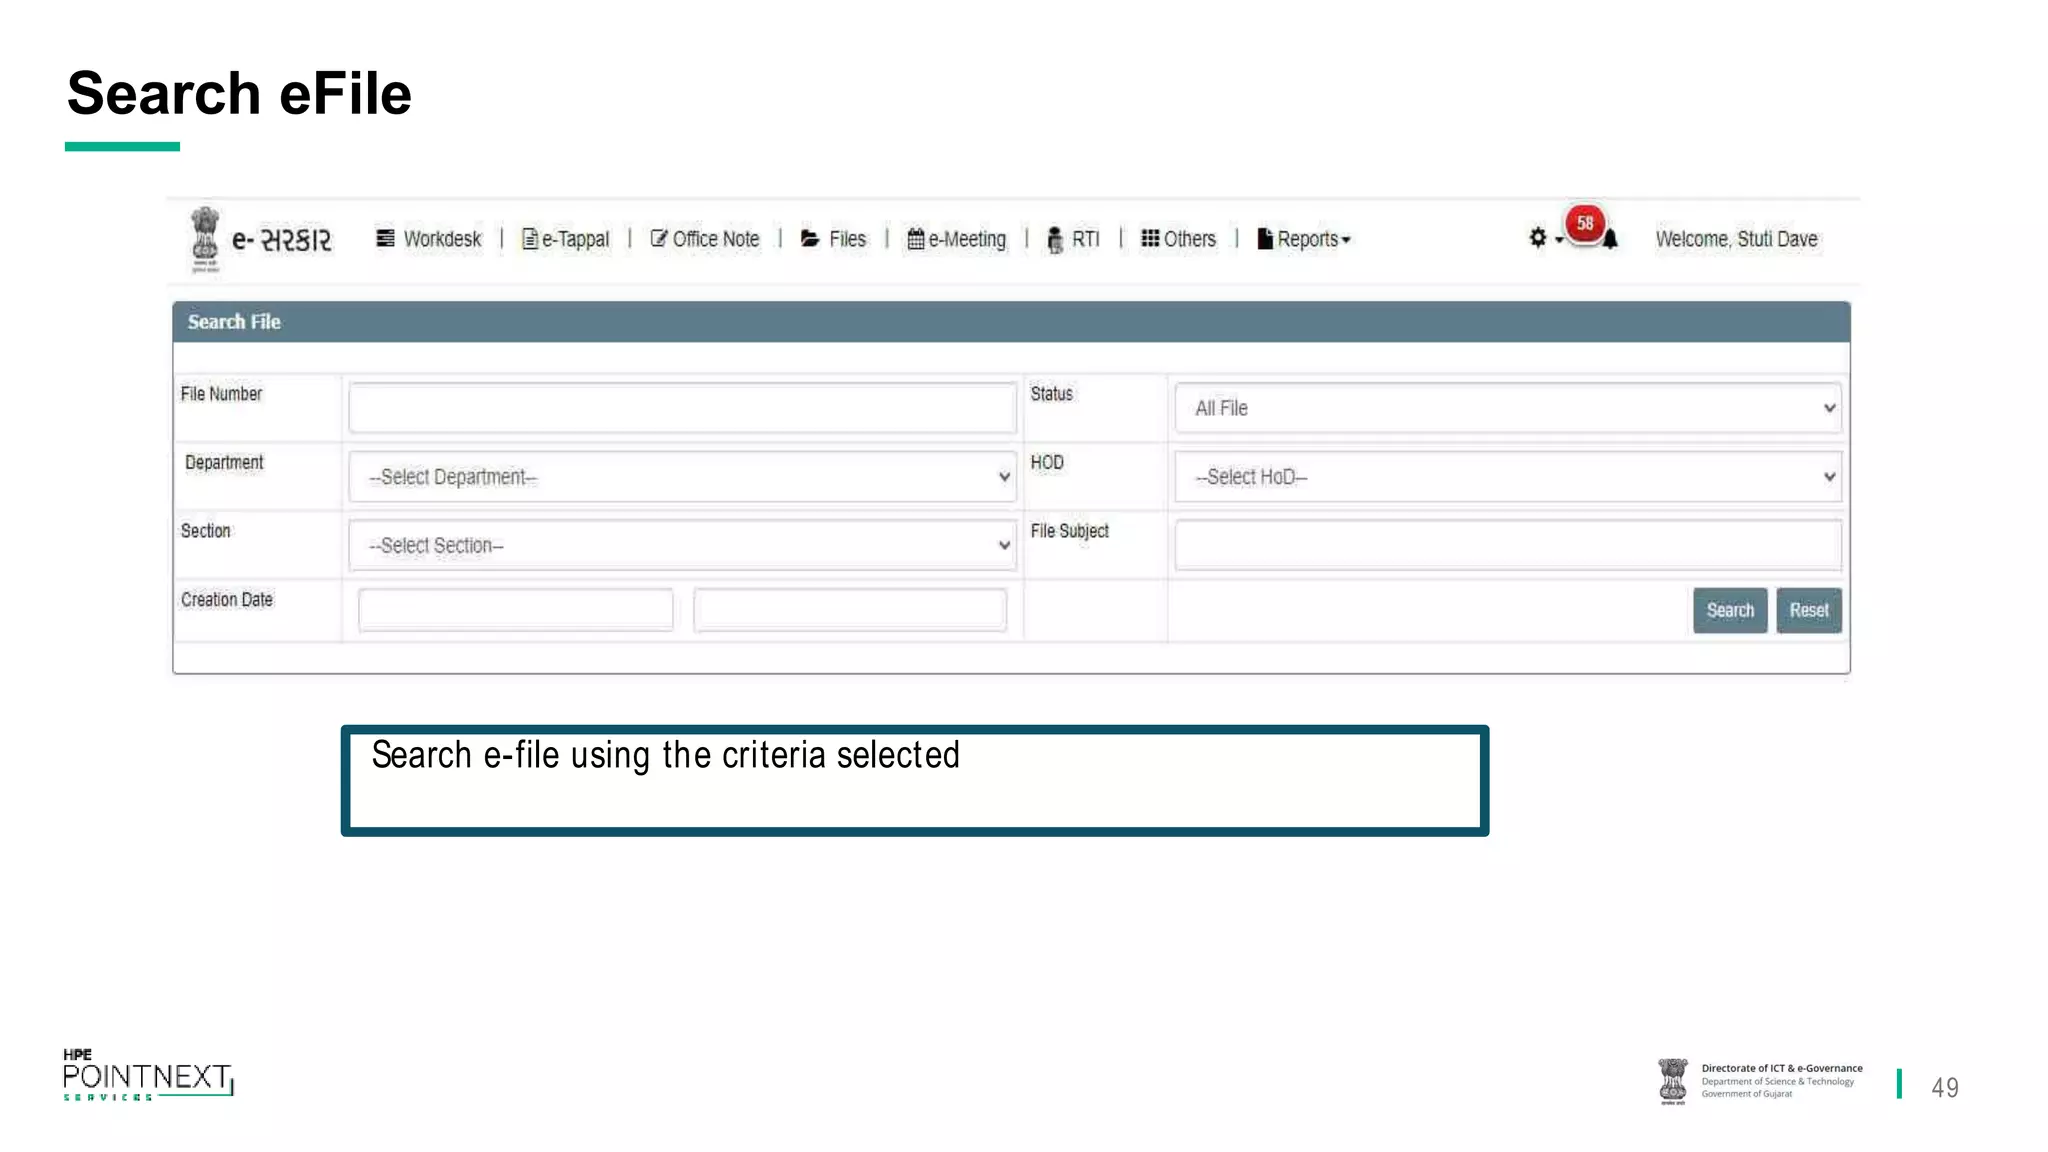The height and width of the screenshot is (1152, 2048).
Task: Click the Search button
Action: 1729,610
